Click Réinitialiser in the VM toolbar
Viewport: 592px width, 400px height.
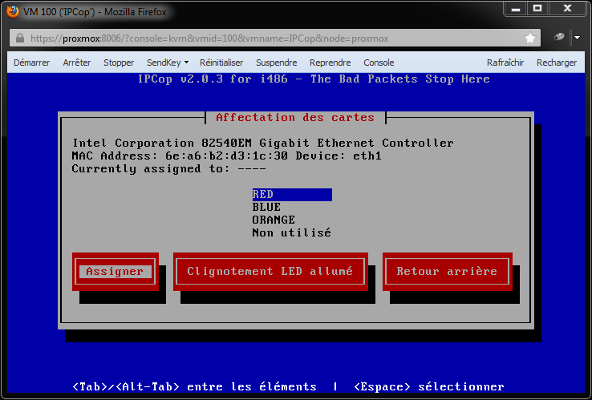point(221,63)
